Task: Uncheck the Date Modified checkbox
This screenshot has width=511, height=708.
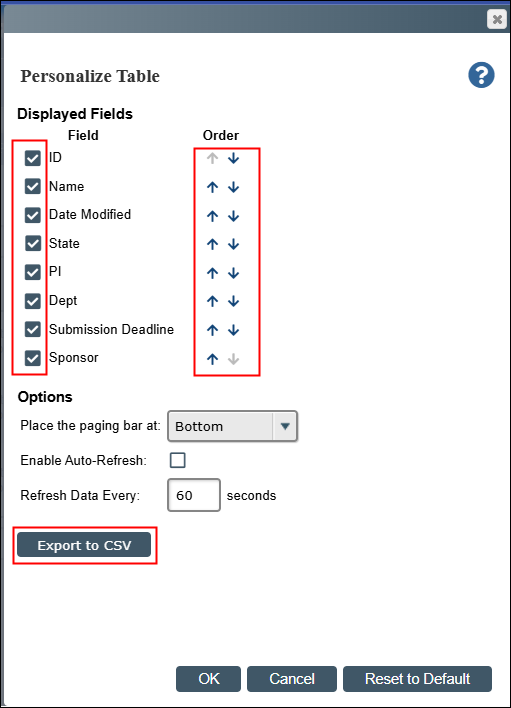Action: click(x=33, y=215)
